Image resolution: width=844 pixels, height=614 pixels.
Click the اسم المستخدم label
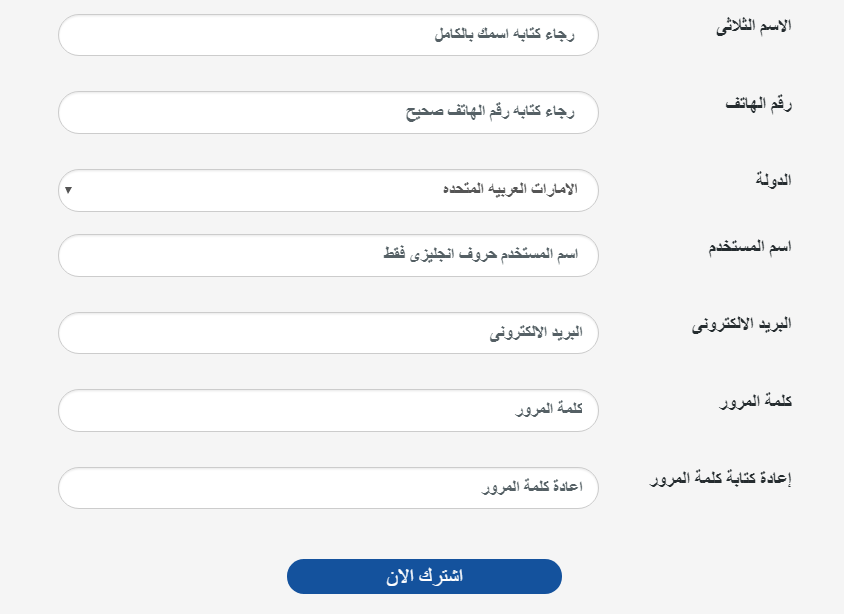pos(750,247)
